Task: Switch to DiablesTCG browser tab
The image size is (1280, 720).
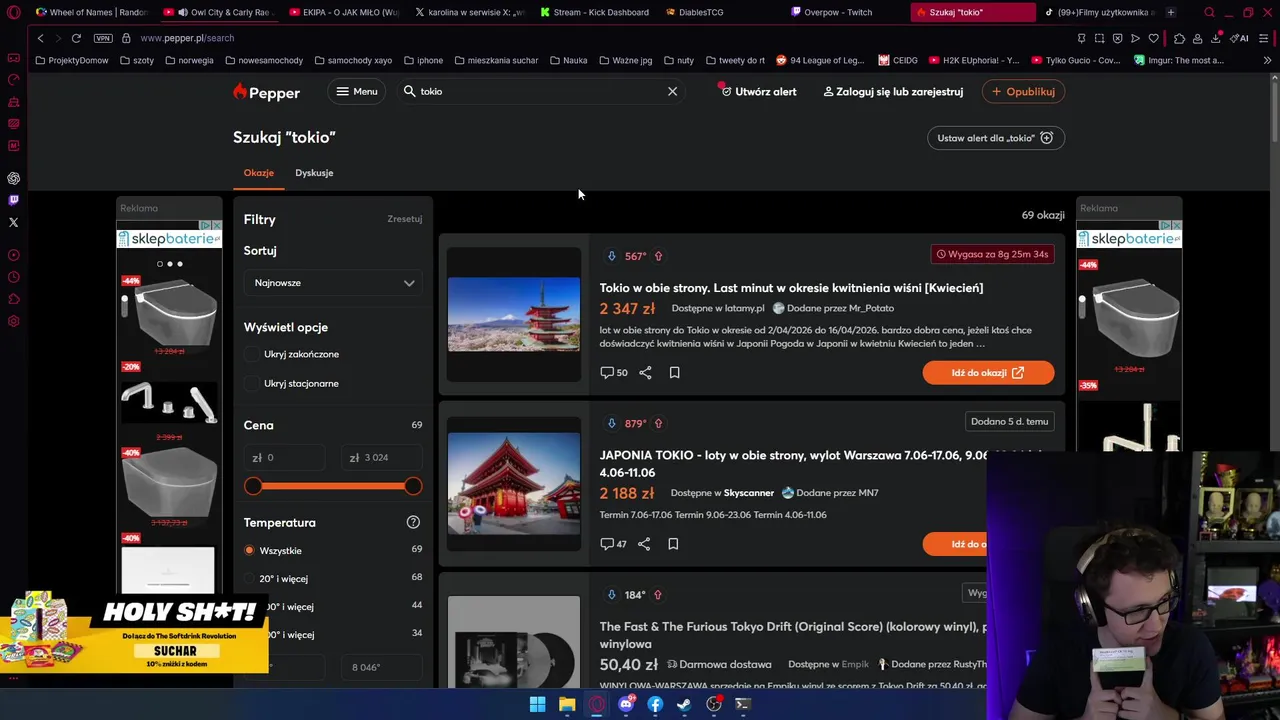Action: [700, 12]
